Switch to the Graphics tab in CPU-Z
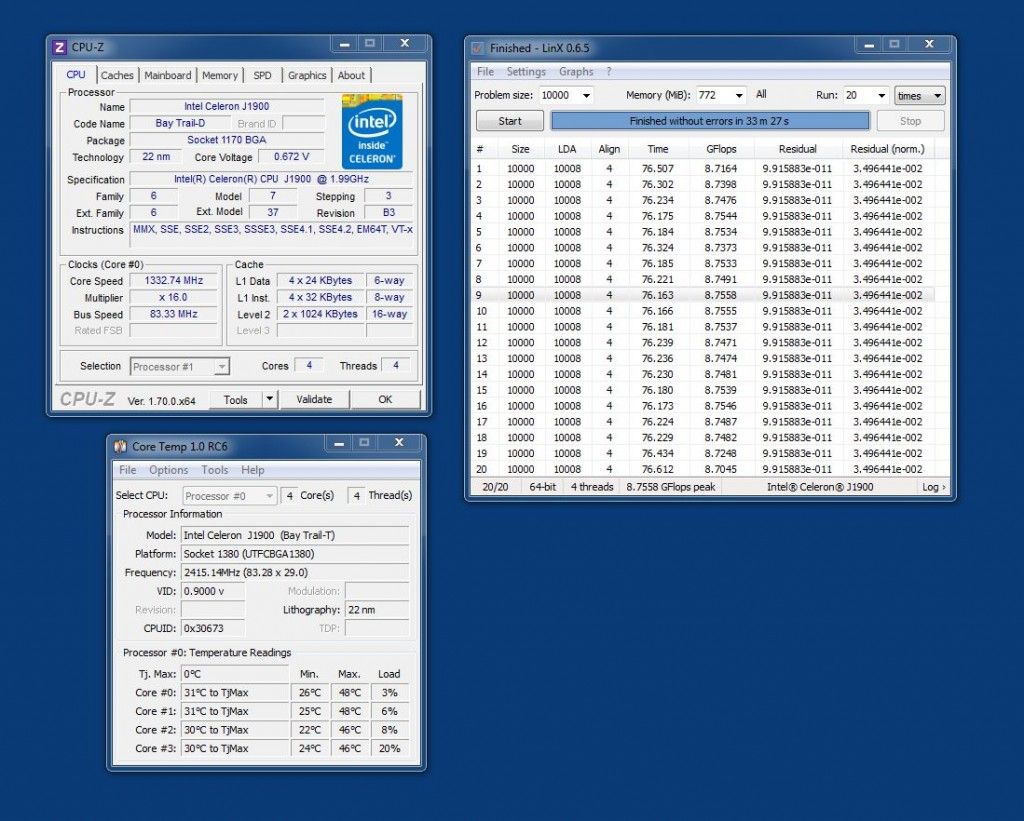 tap(307, 75)
